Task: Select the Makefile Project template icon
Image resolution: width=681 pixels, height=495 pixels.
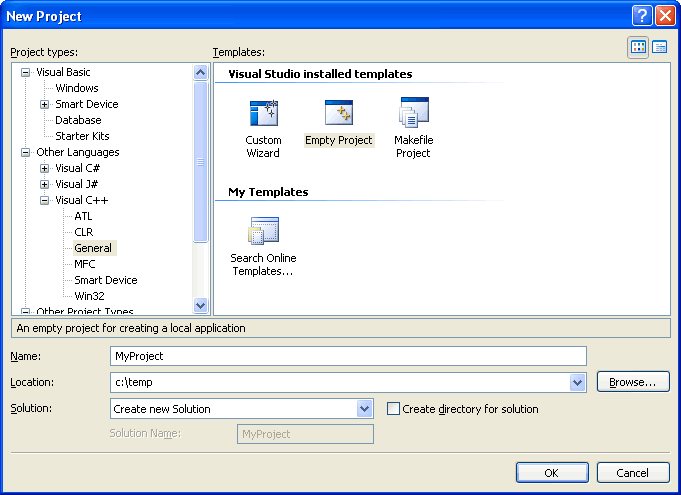Action: (x=413, y=112)
